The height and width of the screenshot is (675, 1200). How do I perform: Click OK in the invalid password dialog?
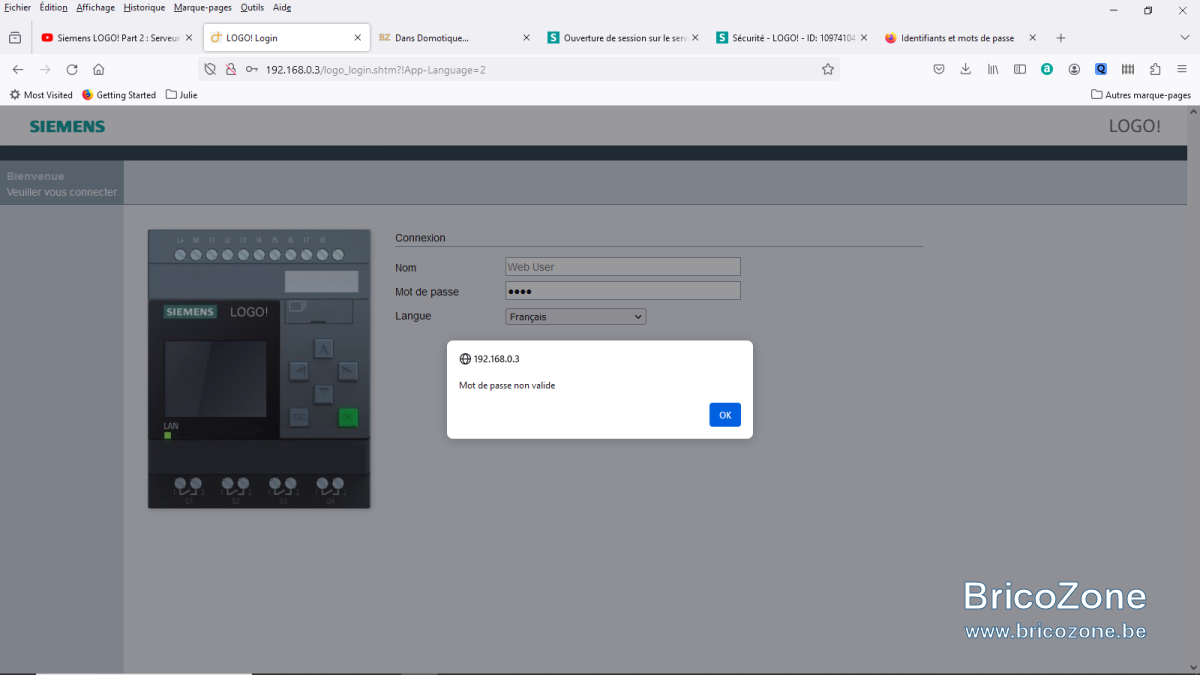click(725, 415)
